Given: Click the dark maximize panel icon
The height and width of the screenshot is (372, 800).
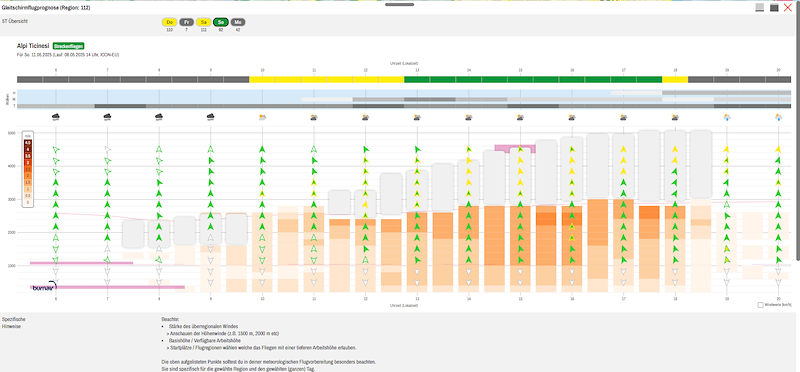Looking at the screenshot, I should click(x=774, y=8).
